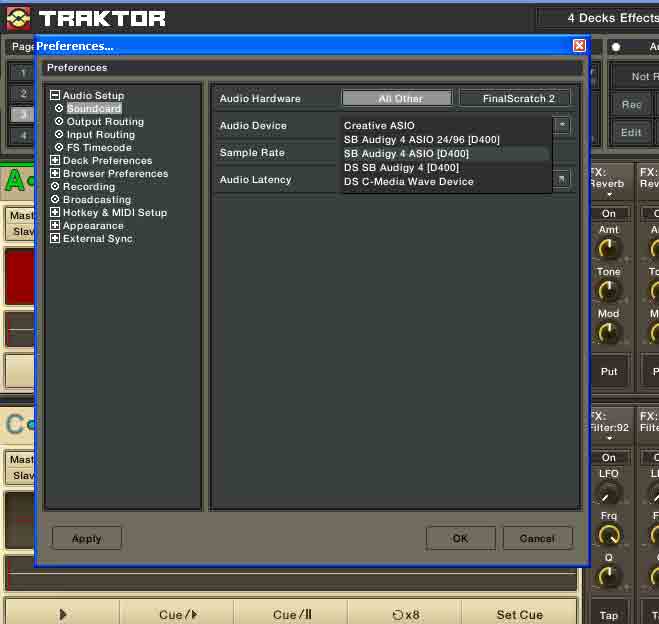Open the Audio Latency dropdown arrow
The image size is (659, 624).
(x=562, y=179)
